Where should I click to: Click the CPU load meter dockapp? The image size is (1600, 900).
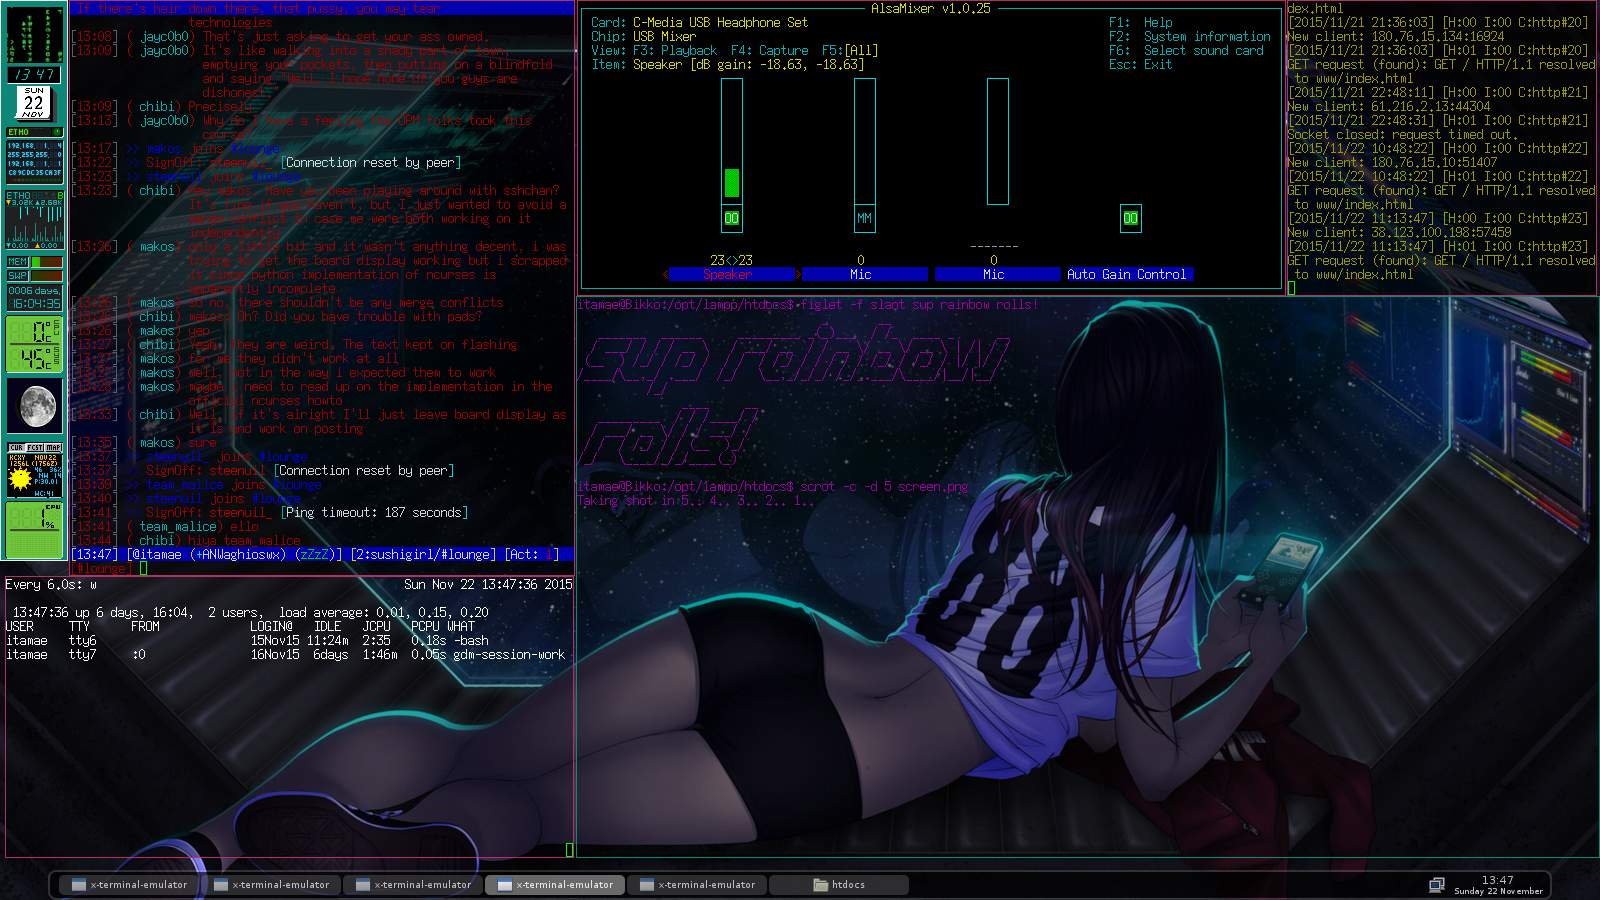pyautogui.click(x=34, y=529)
